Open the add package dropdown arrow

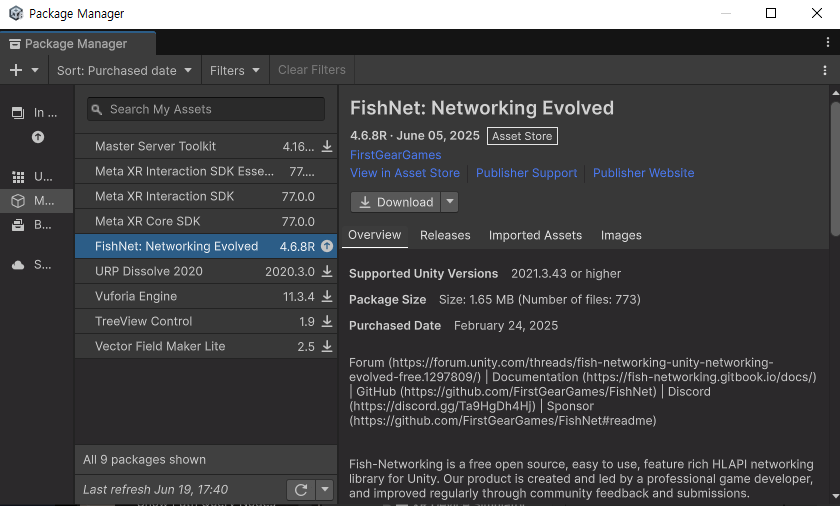point(35,70)
